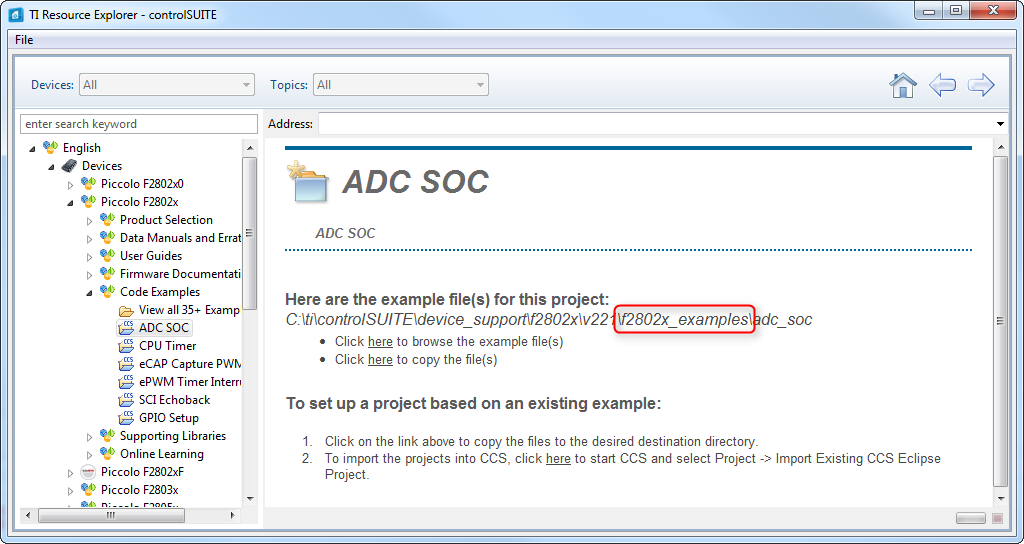Click 'here' to start CCS
This screenshot has width=1024, height=544.
(x=558, y=458)
